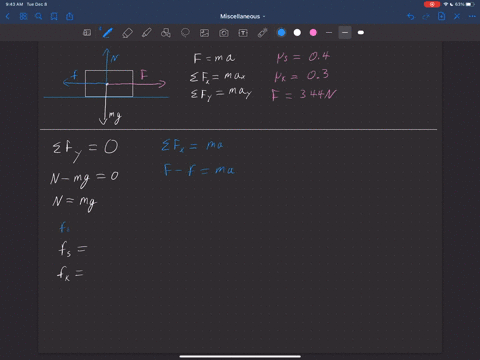Viewport: 480px width, 360px height.
Task: Close the document with the X
Action: [x=457, y=16]
